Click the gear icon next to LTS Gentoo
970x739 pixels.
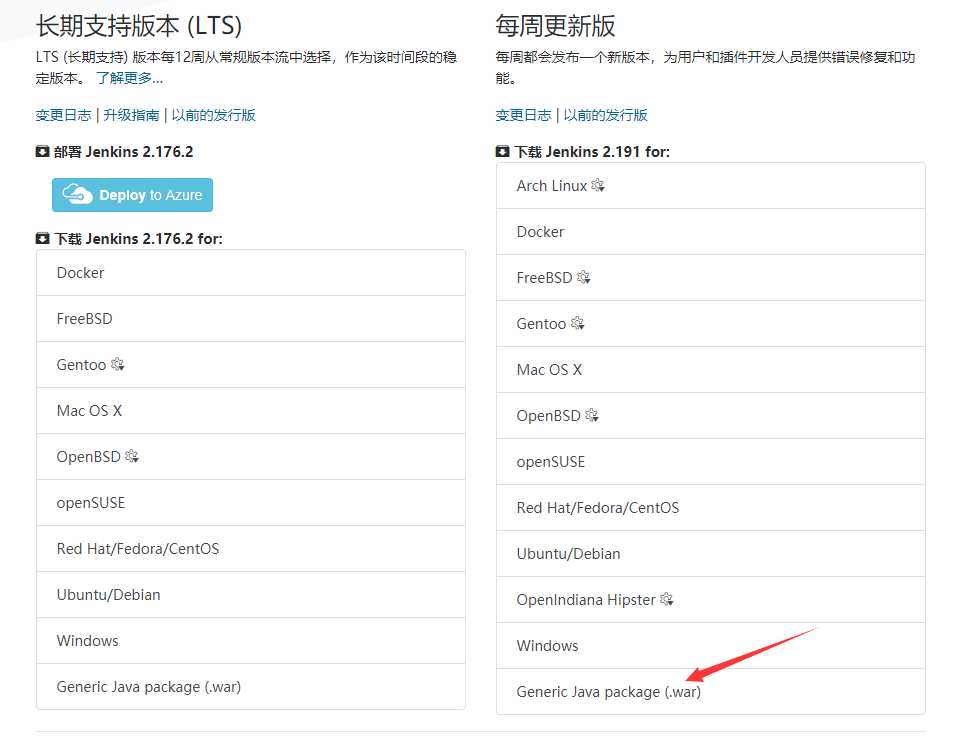tap(118, 364)
